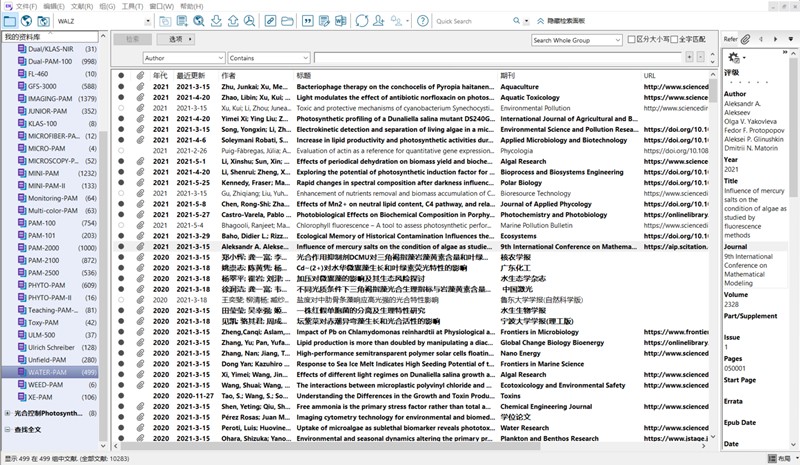Click the help question mark toolbar icon
Viewport: 800px width, 465px height.
(424, 21)
